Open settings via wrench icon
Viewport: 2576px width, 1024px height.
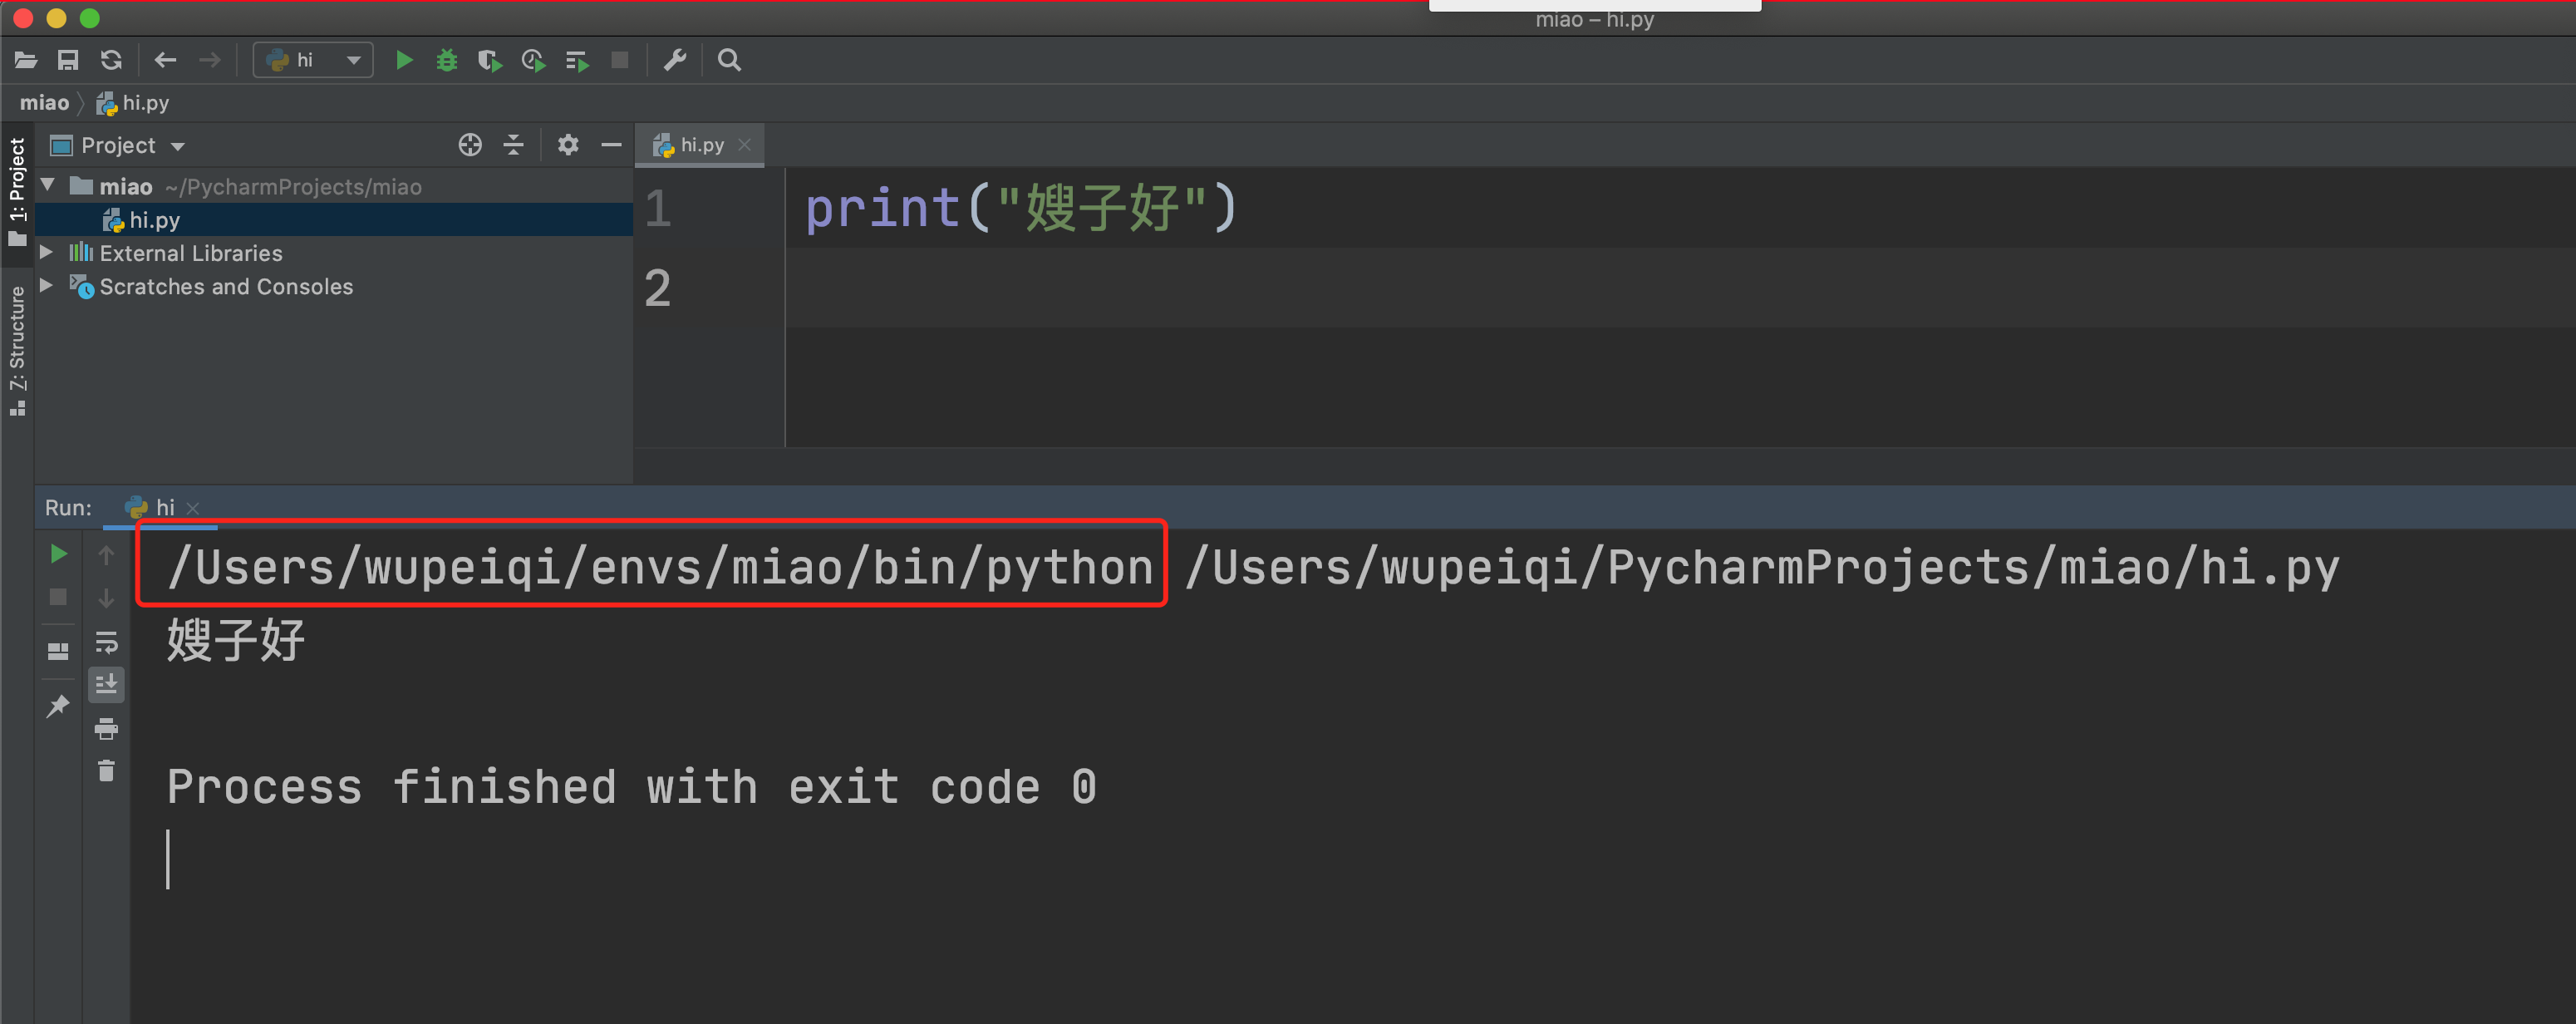click(x=676, y=60)
